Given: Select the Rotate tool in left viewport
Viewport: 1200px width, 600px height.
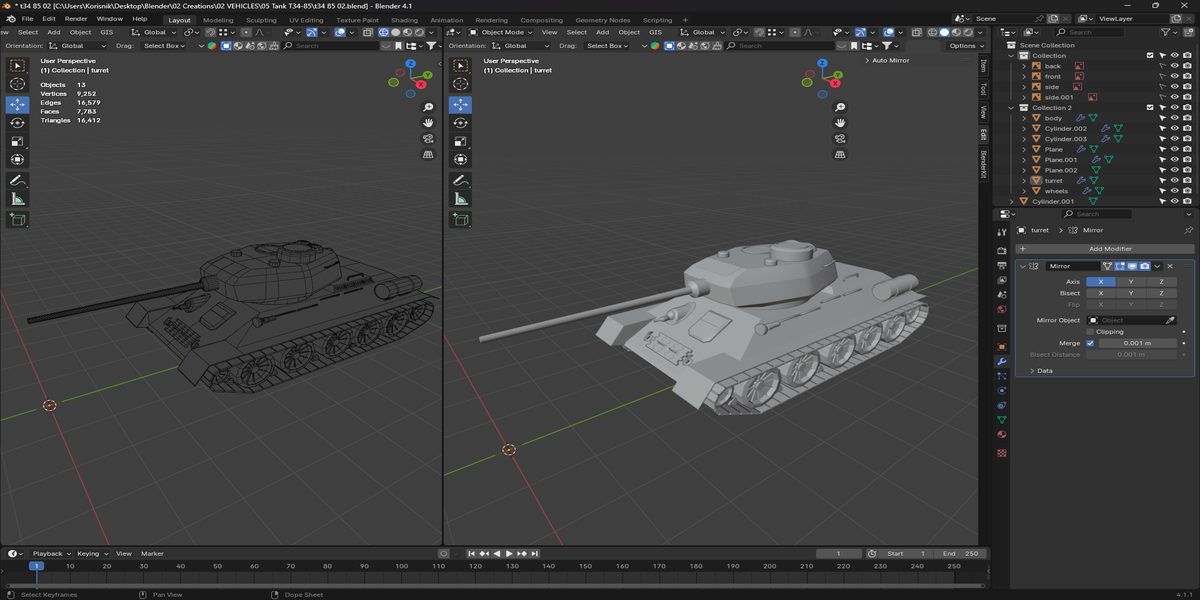Looking at the screenshot, I should click(x=17, y=122).
